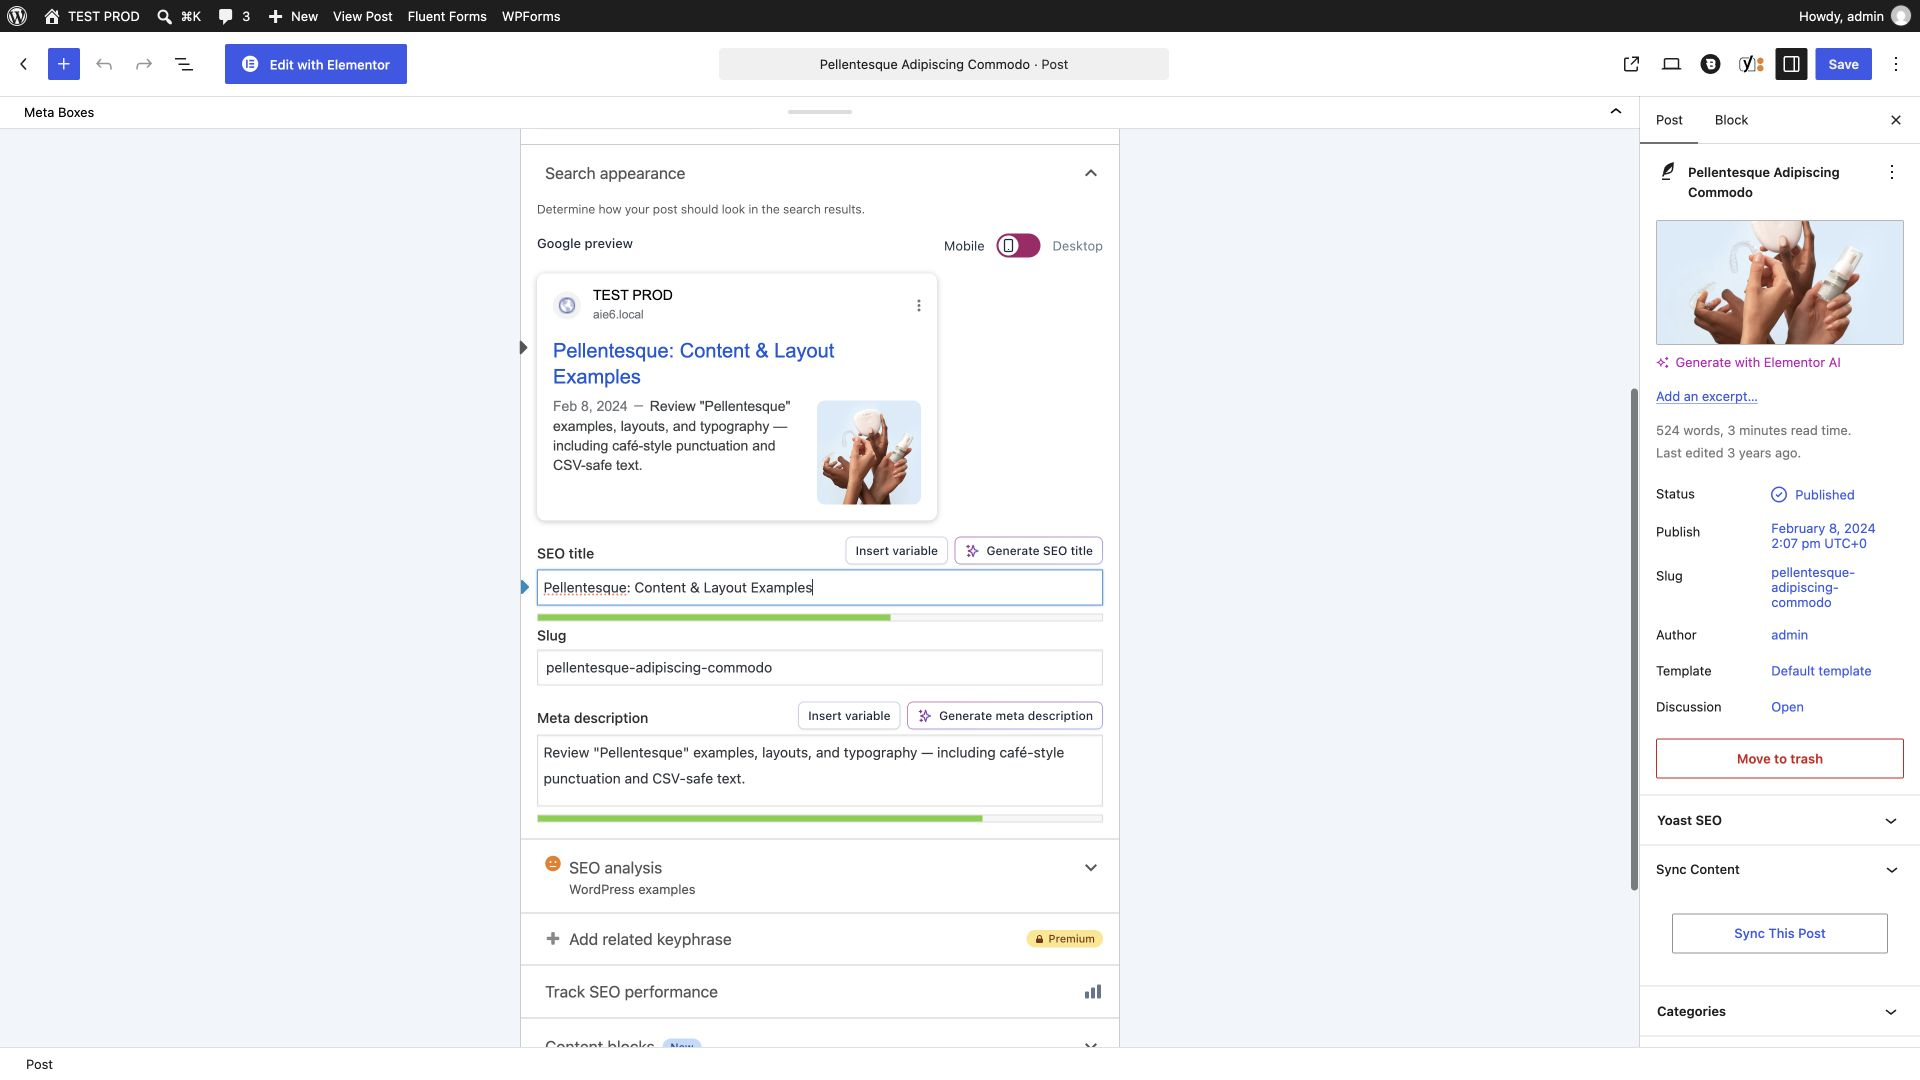Click View Post in admin bar
Viewport: 1920px width, 1080px height.
click(362, 16)
